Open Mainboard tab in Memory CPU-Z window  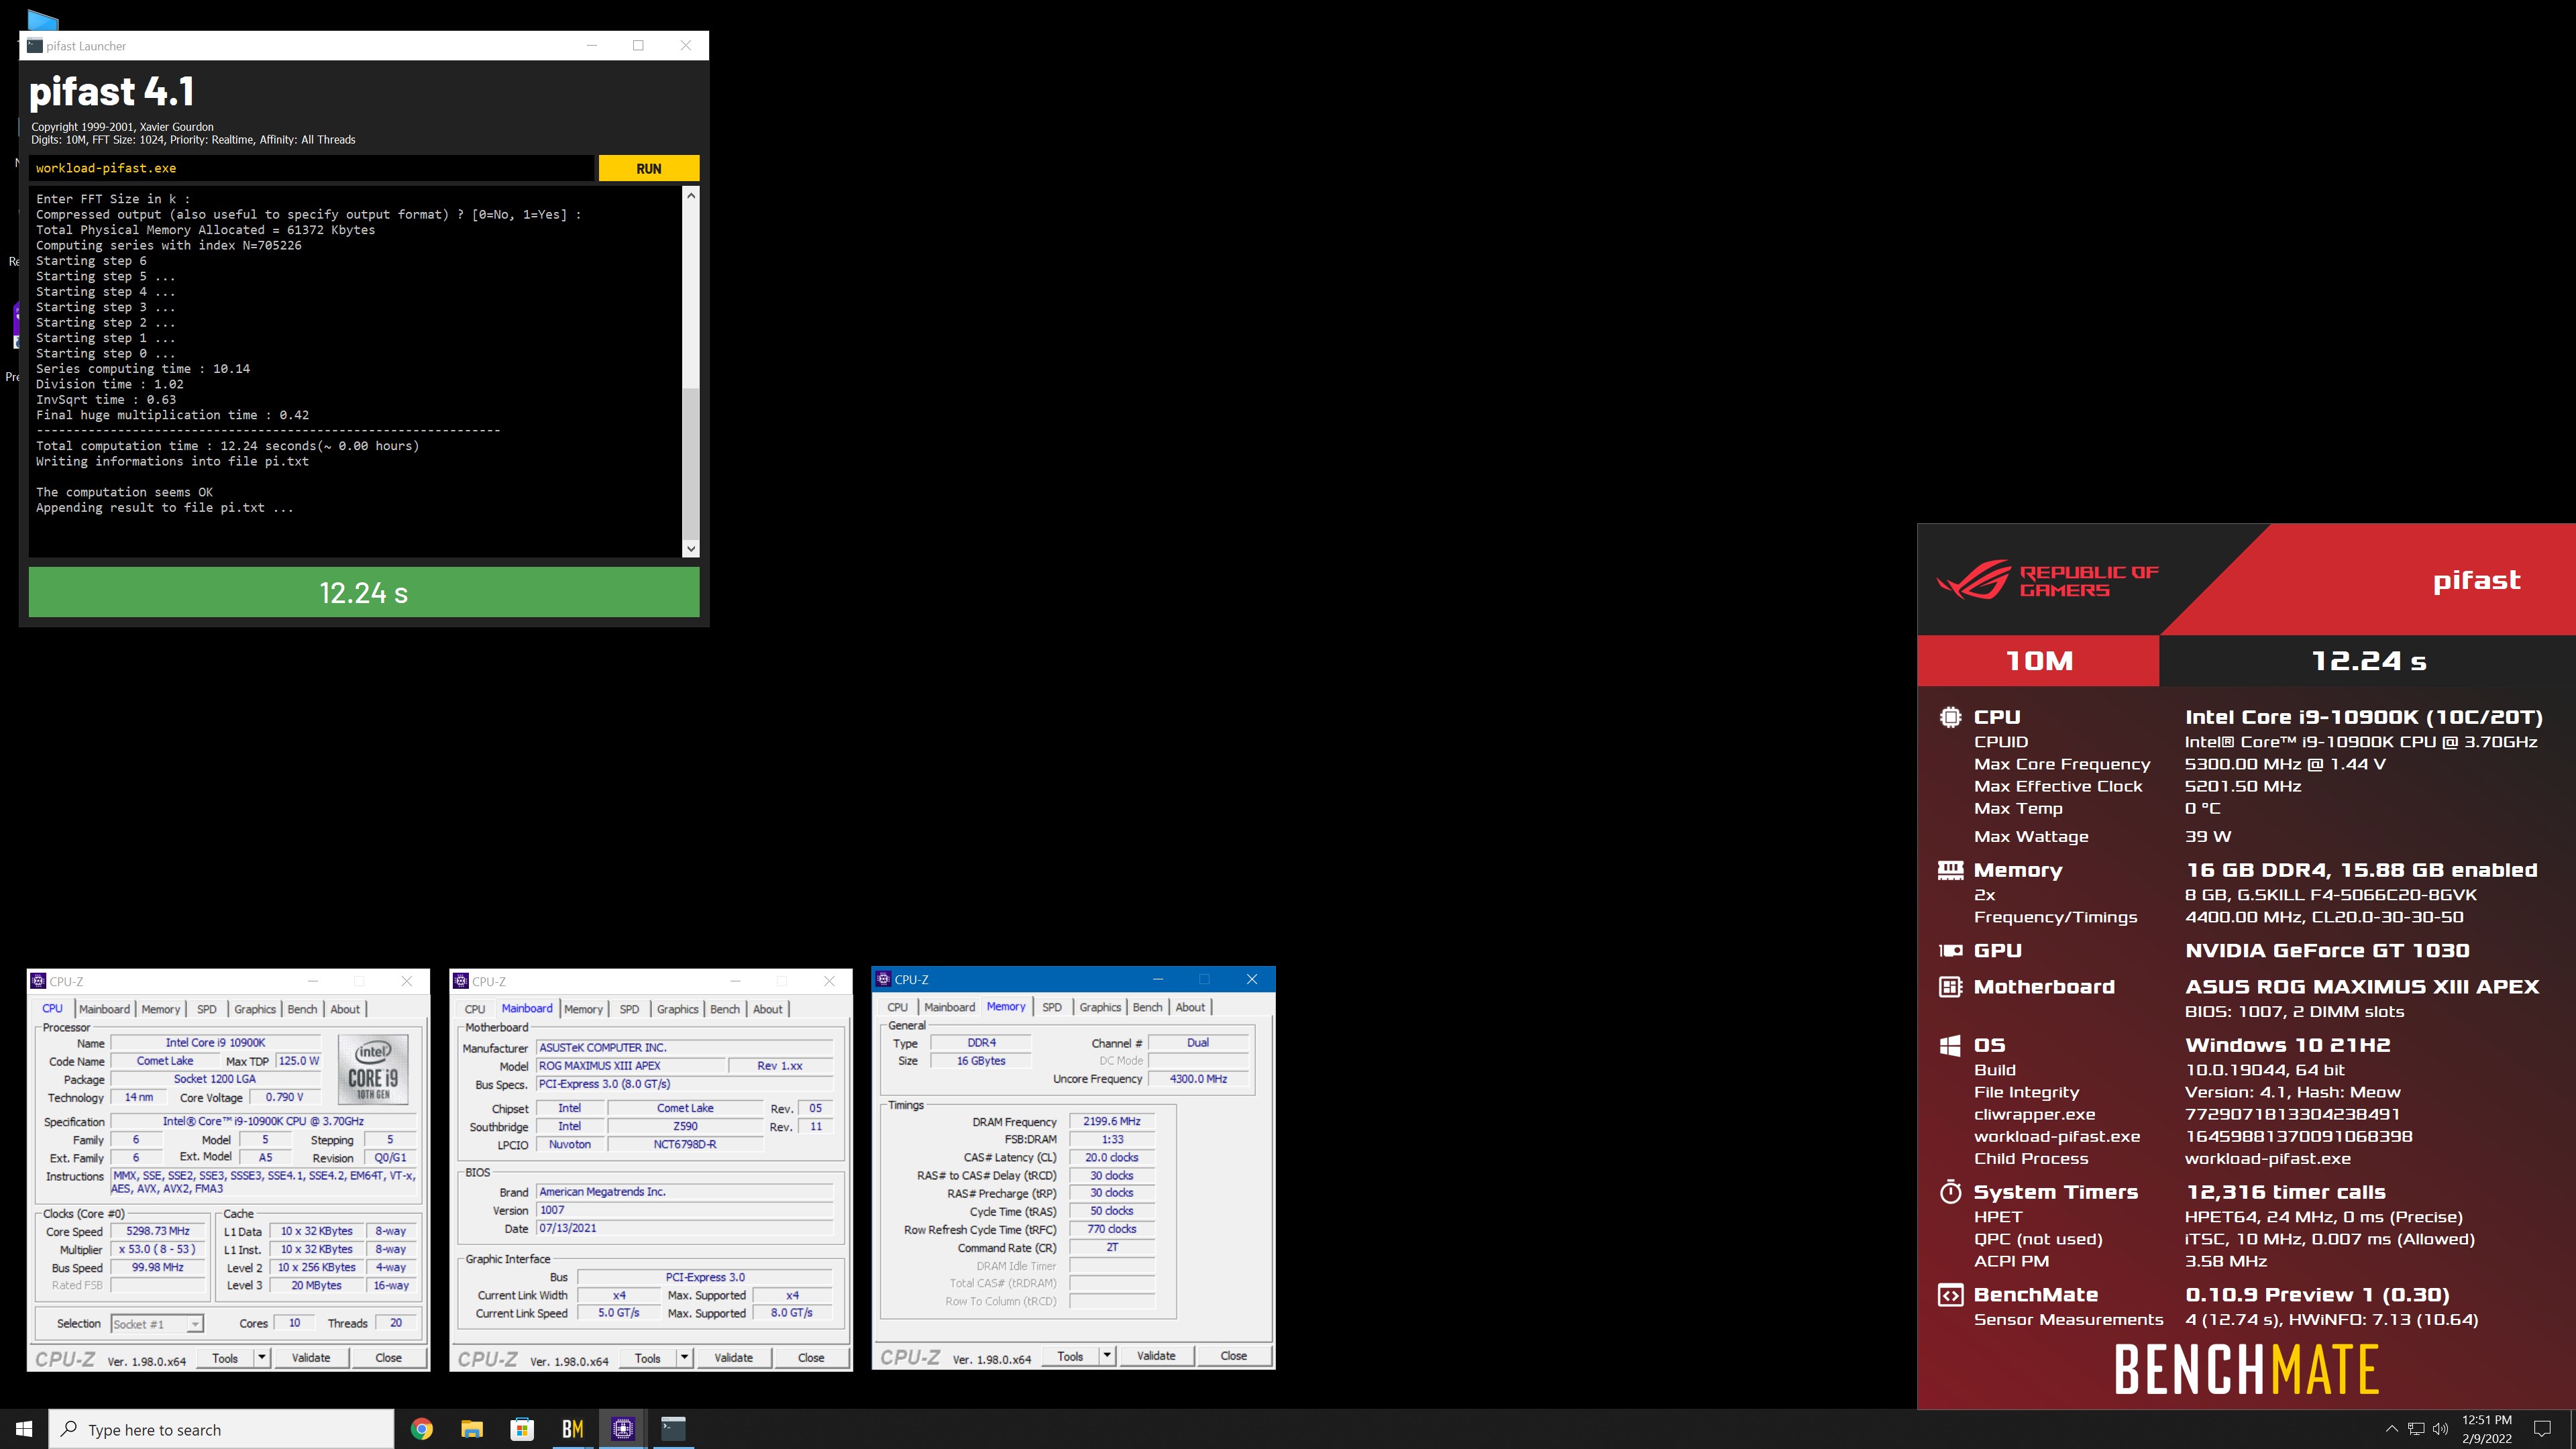point(949,1007)
